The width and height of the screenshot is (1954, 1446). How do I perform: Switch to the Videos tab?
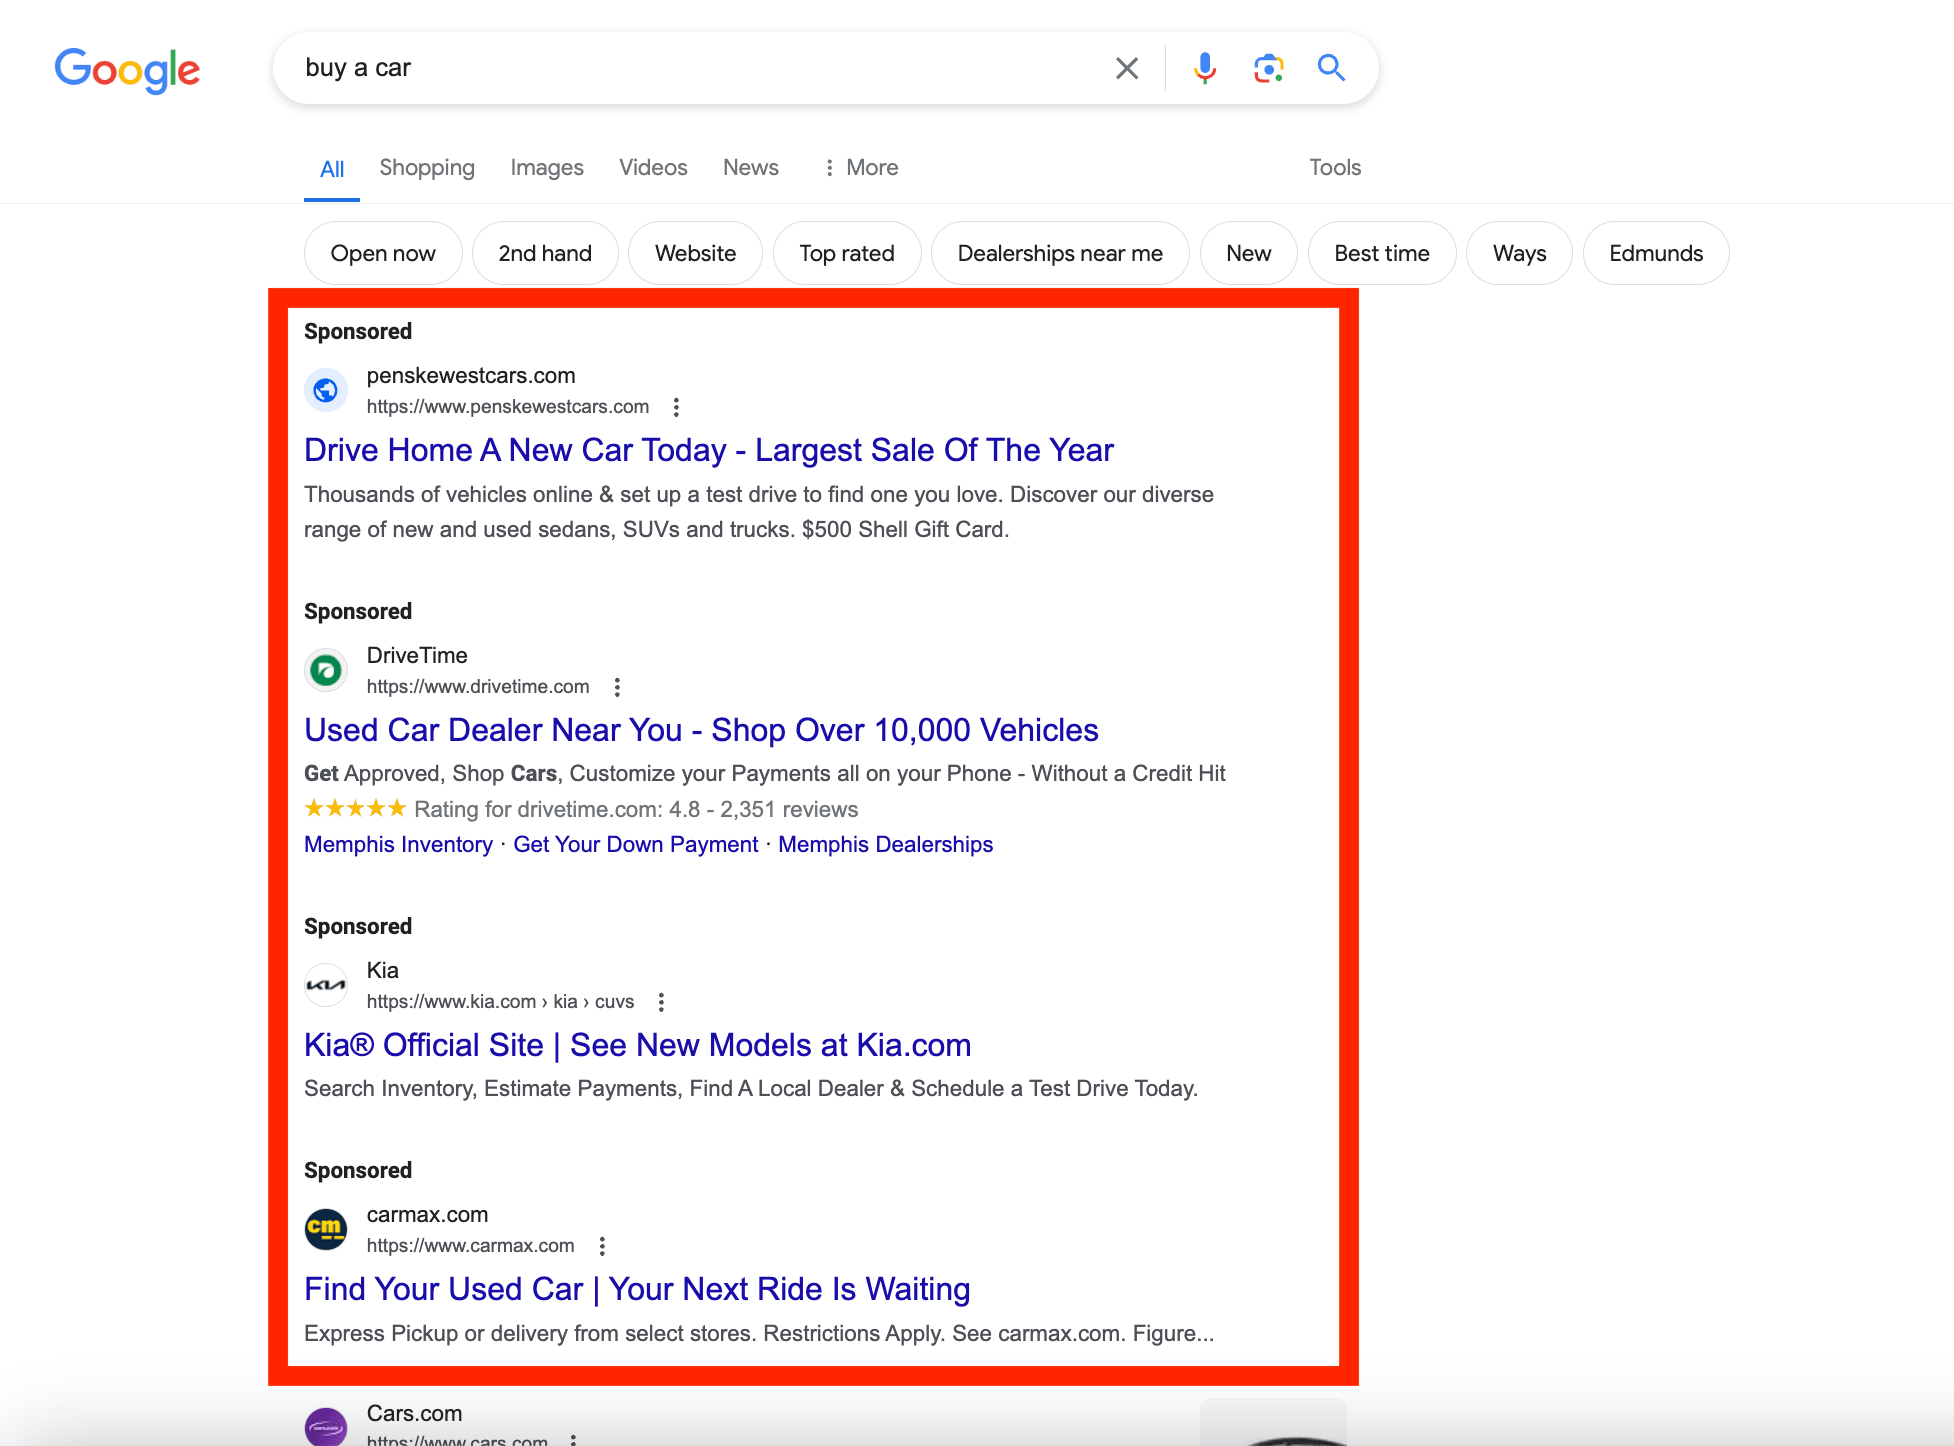(653, 167)
